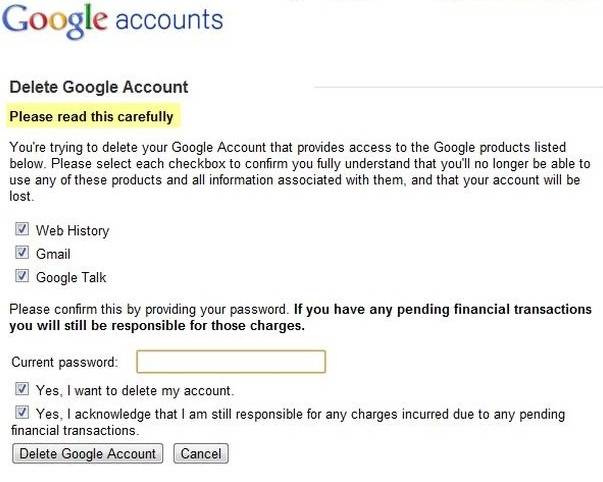Cancel the account deletion
603x482 pixels.
tap(201, 454)
